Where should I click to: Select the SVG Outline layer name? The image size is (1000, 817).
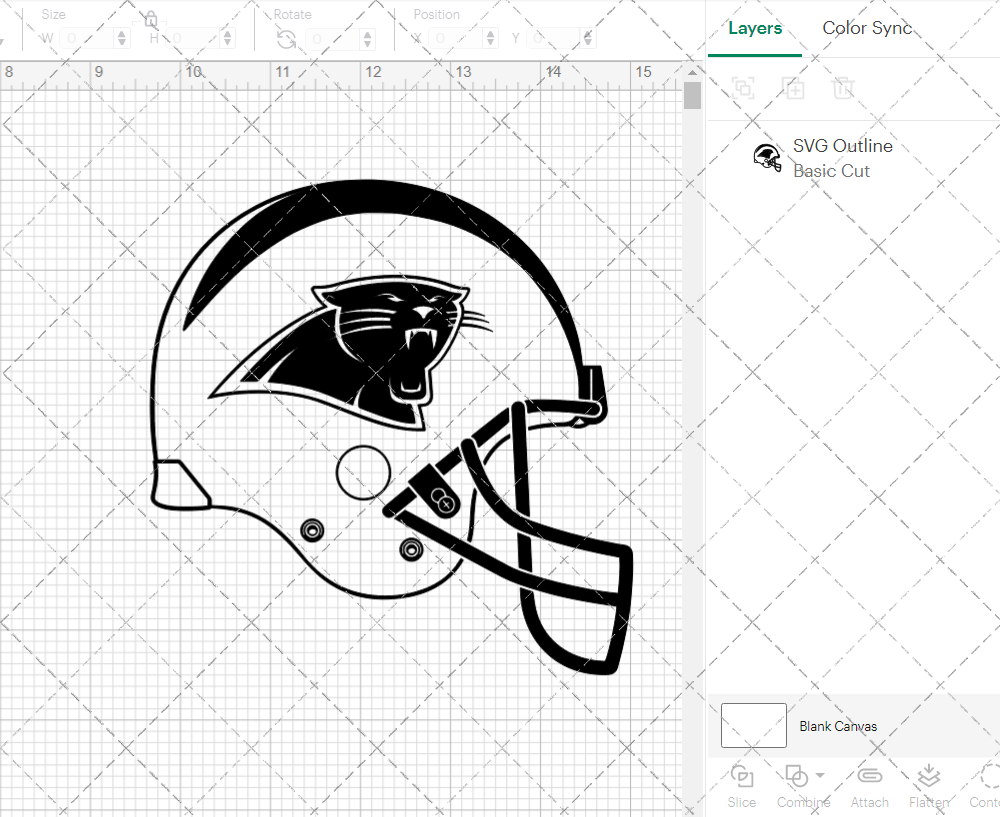coord(842,146)
